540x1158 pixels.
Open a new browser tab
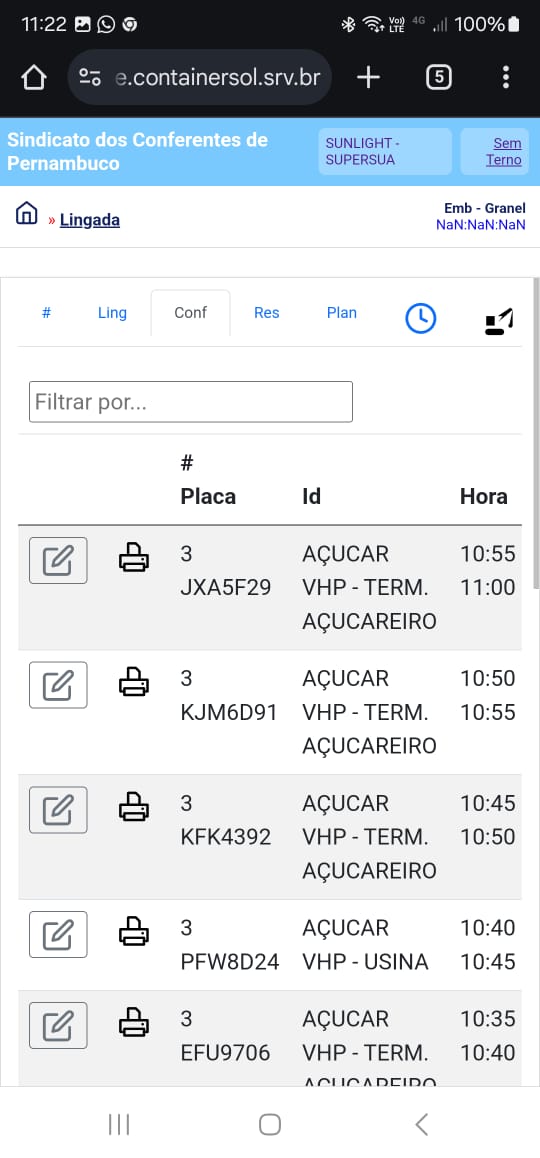pyautogui.click(x=368, y=78)
